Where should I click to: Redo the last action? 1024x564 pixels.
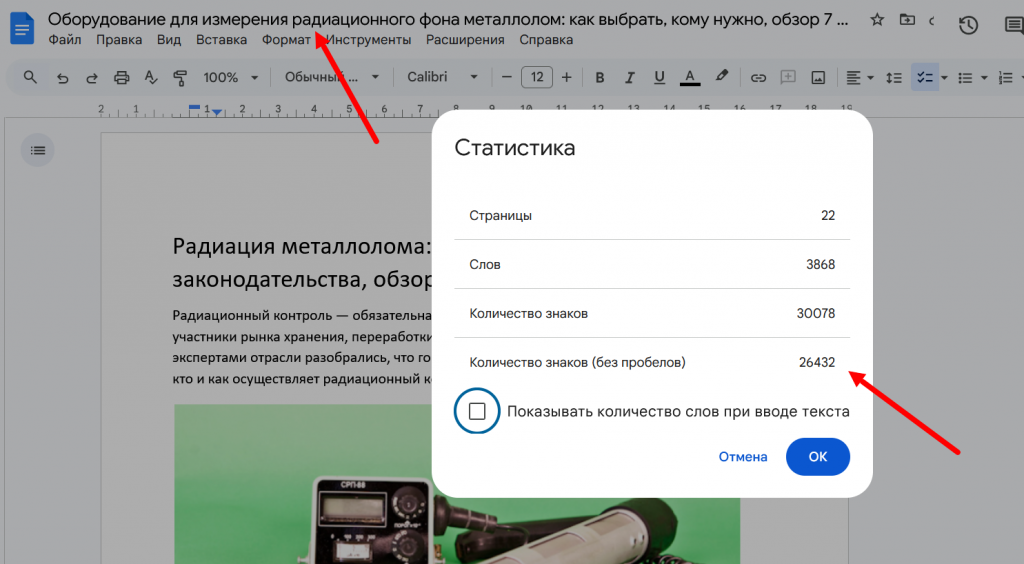tap(91, 78)
